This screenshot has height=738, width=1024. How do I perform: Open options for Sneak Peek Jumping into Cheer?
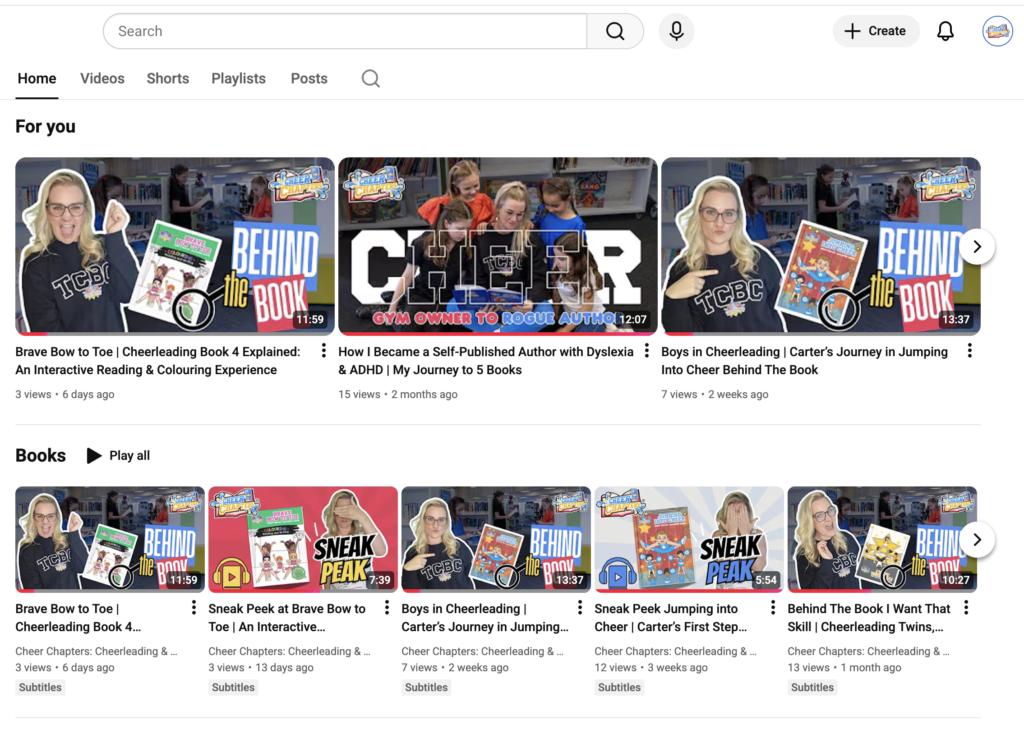(x=773, y=608)
